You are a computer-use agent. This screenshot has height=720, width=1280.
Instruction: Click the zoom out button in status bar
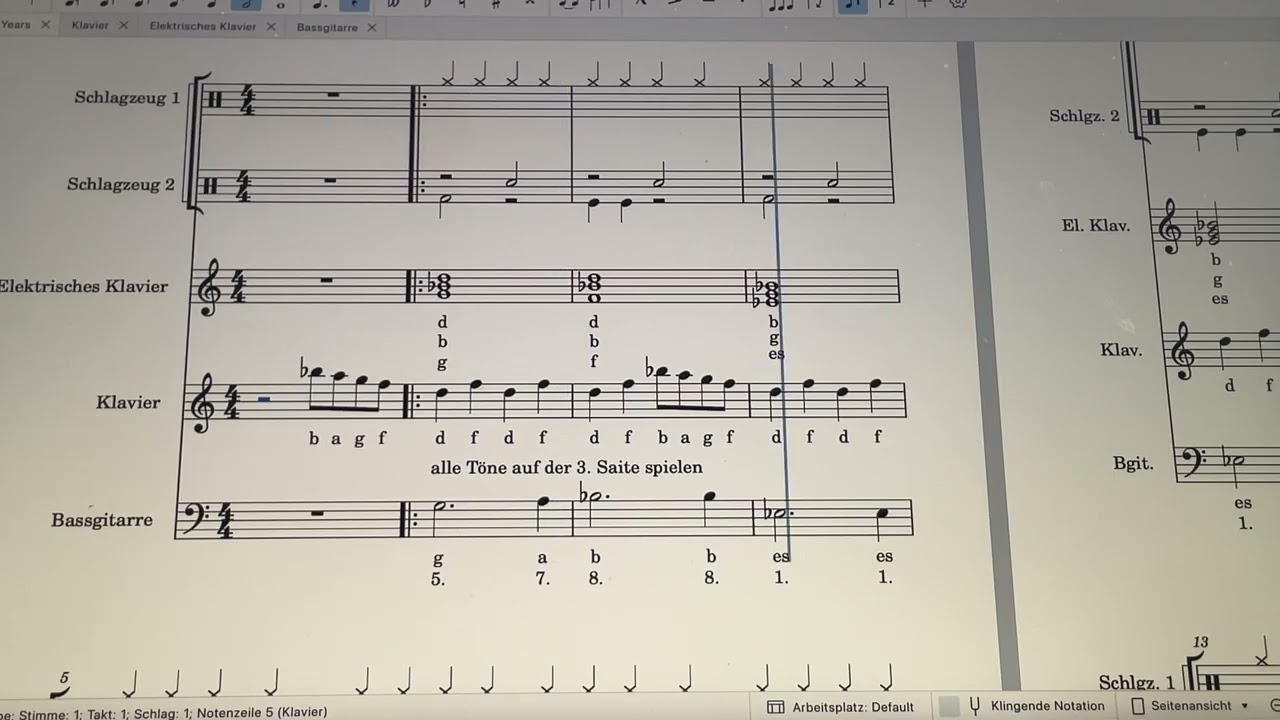1273,706
